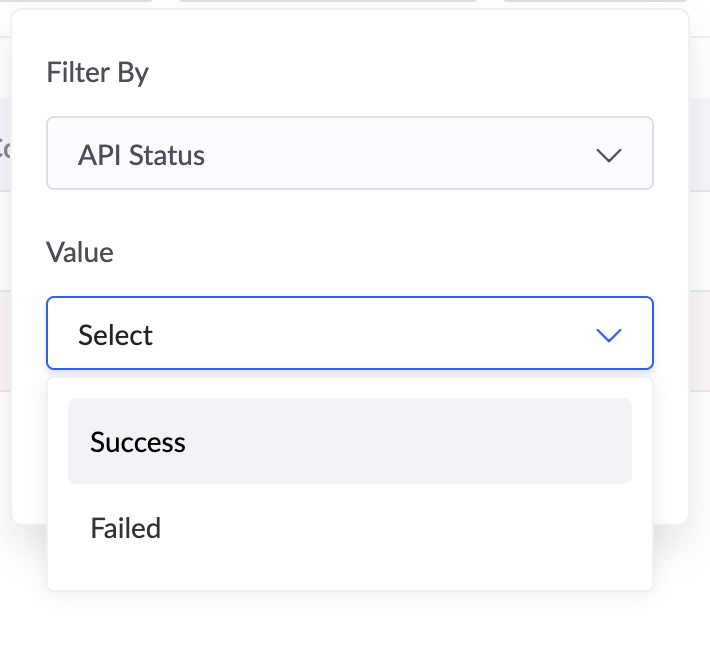
Task: Change the filter type from API Status
Action: tap(349, 154)
